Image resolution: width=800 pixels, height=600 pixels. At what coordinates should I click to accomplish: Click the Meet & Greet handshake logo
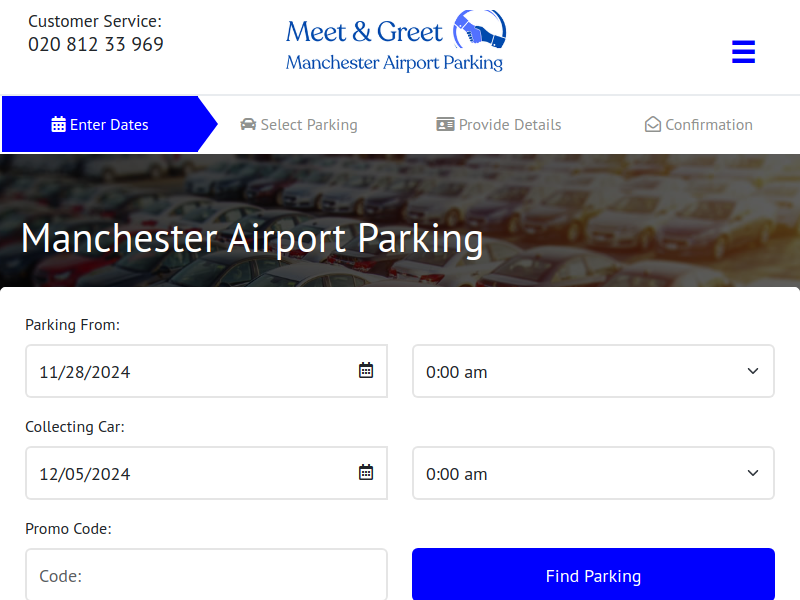(x=479, y=29)
